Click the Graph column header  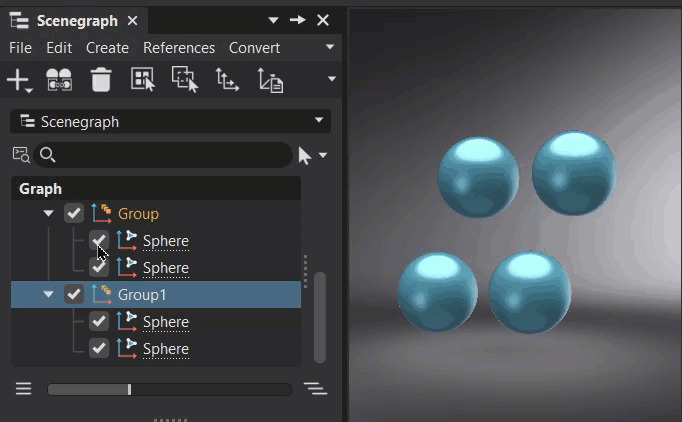tap(156, 189)
